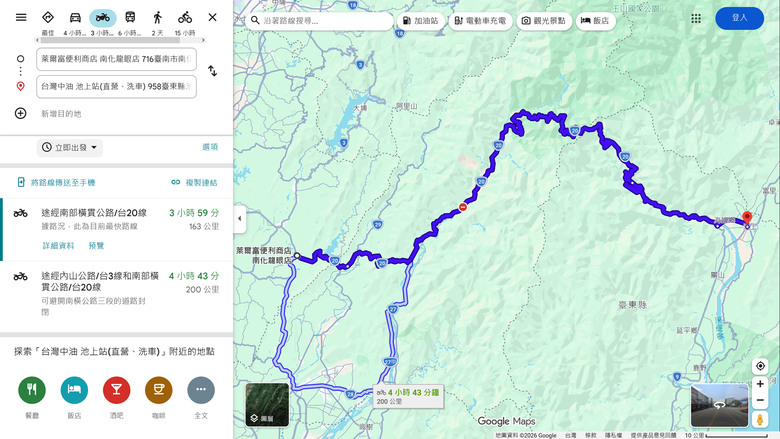Screen dimensions: 780x439
Task: Click the 3 小時 59 分 duration text
Action: [x=194, y=213]
